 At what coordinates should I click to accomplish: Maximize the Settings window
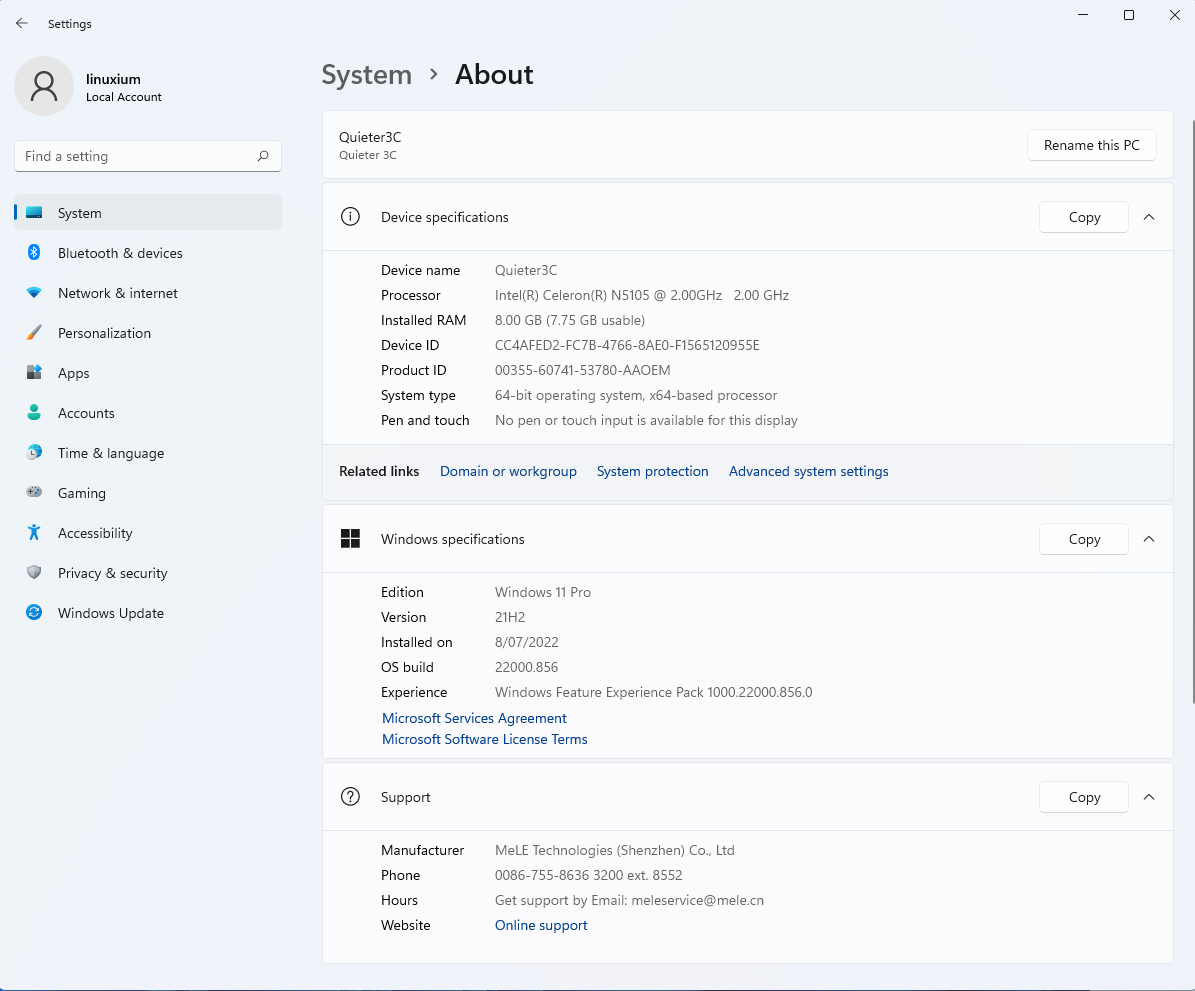point(1129,15)
